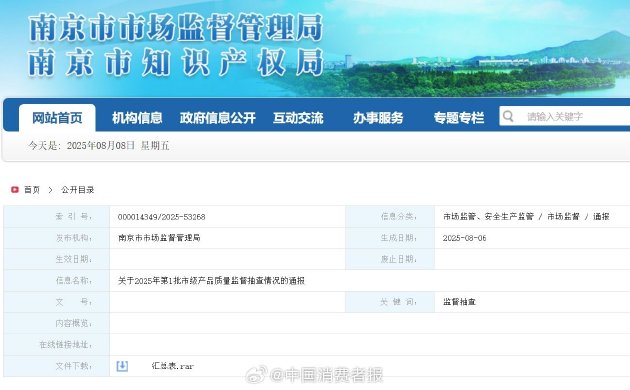Open the 专题专栏 navigation item
This screenshot has width=630, height=390.
pos(458,118)
